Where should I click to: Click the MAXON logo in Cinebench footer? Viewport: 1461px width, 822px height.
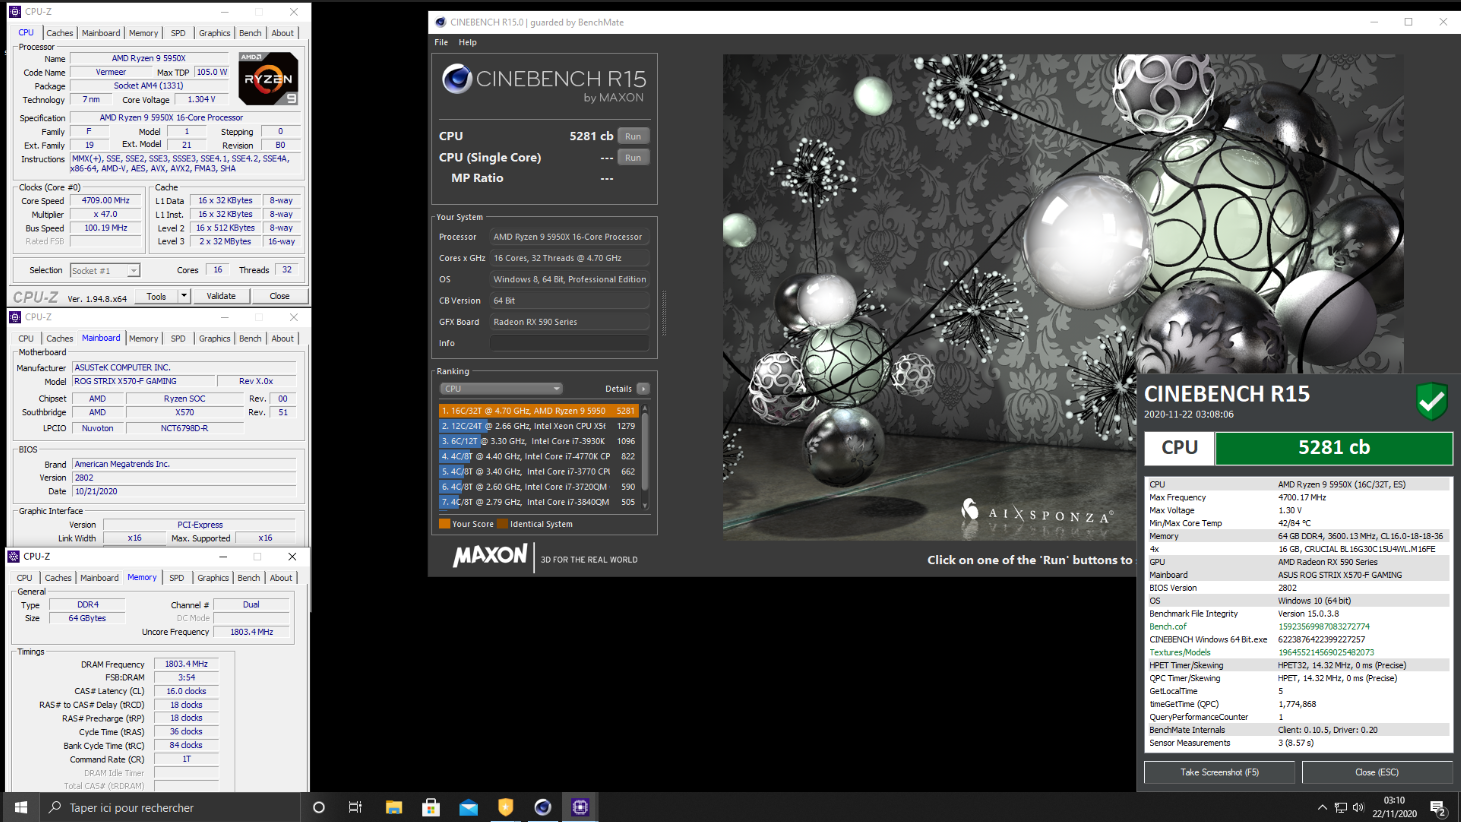pos(490,556)
